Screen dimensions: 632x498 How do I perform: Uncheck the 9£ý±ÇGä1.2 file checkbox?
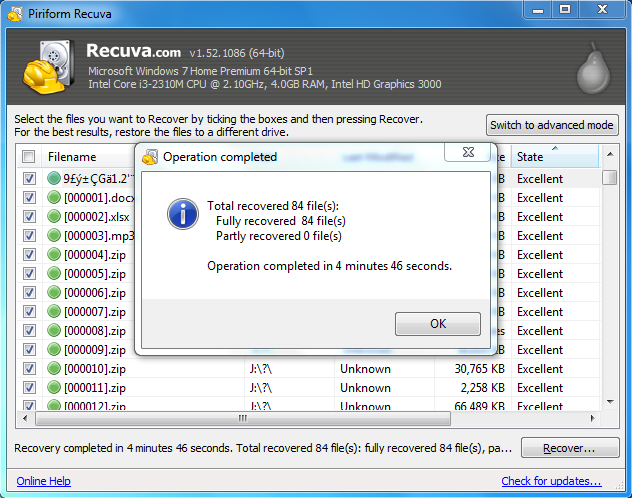(x=29, y=178)
